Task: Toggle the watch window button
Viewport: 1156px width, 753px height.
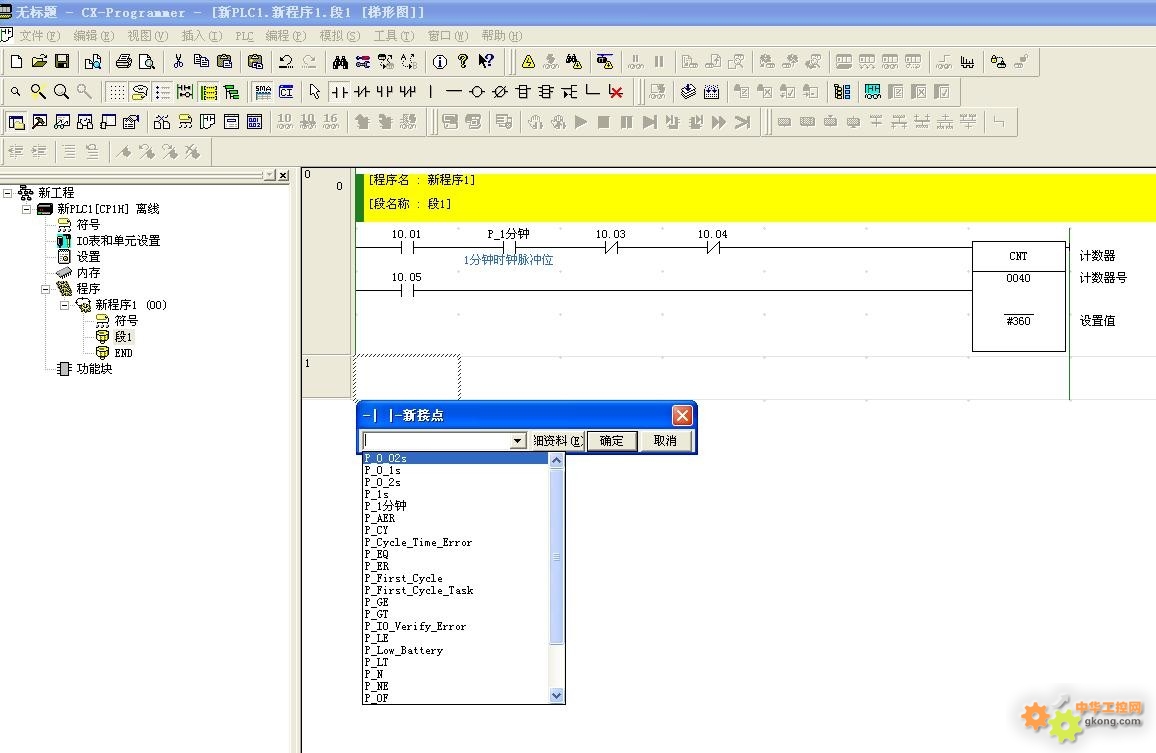Action: pyautogui.click(x=62, y=122)
